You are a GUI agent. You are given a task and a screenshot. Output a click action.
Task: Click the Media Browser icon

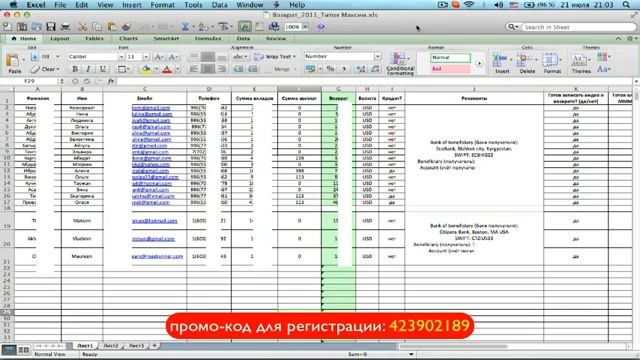pyautogui.click(x=274, y=27)
